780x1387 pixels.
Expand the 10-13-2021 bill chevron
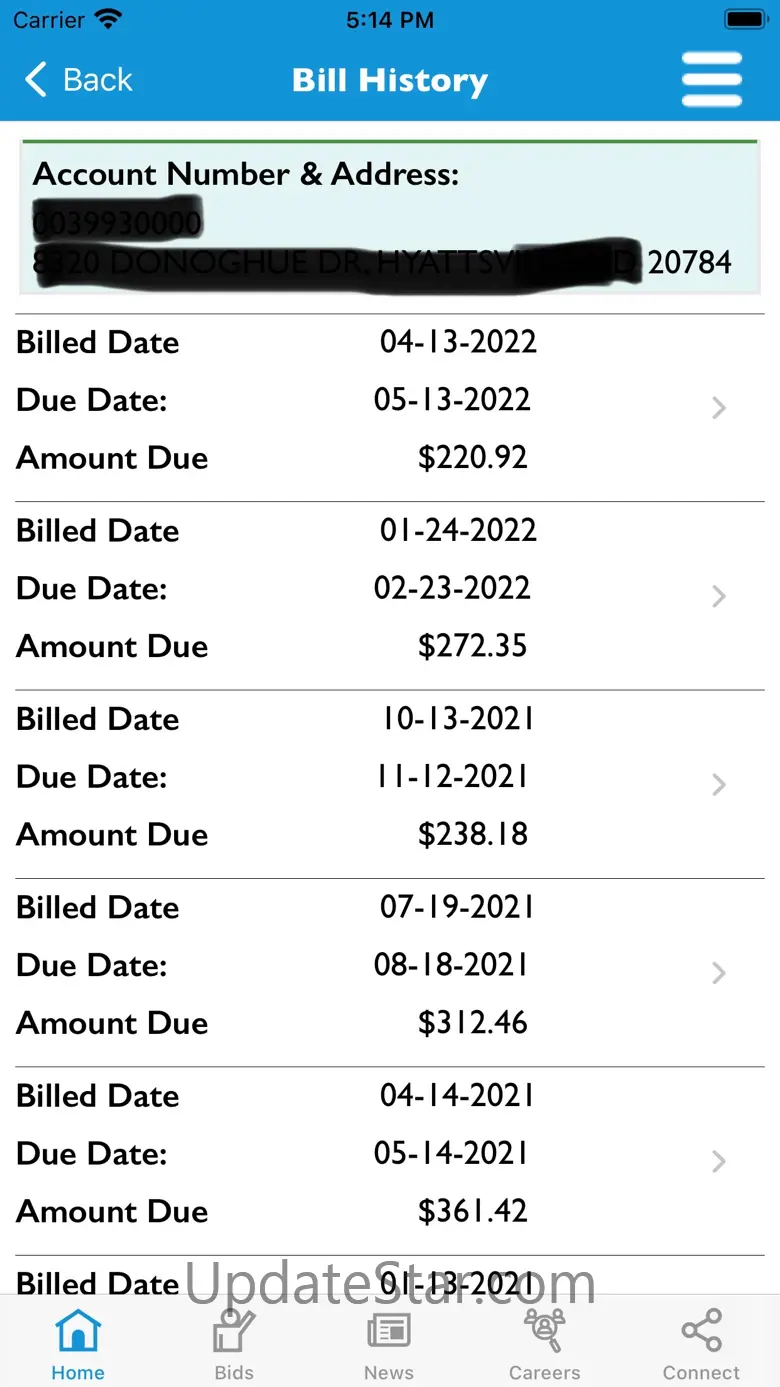(718, 784)
